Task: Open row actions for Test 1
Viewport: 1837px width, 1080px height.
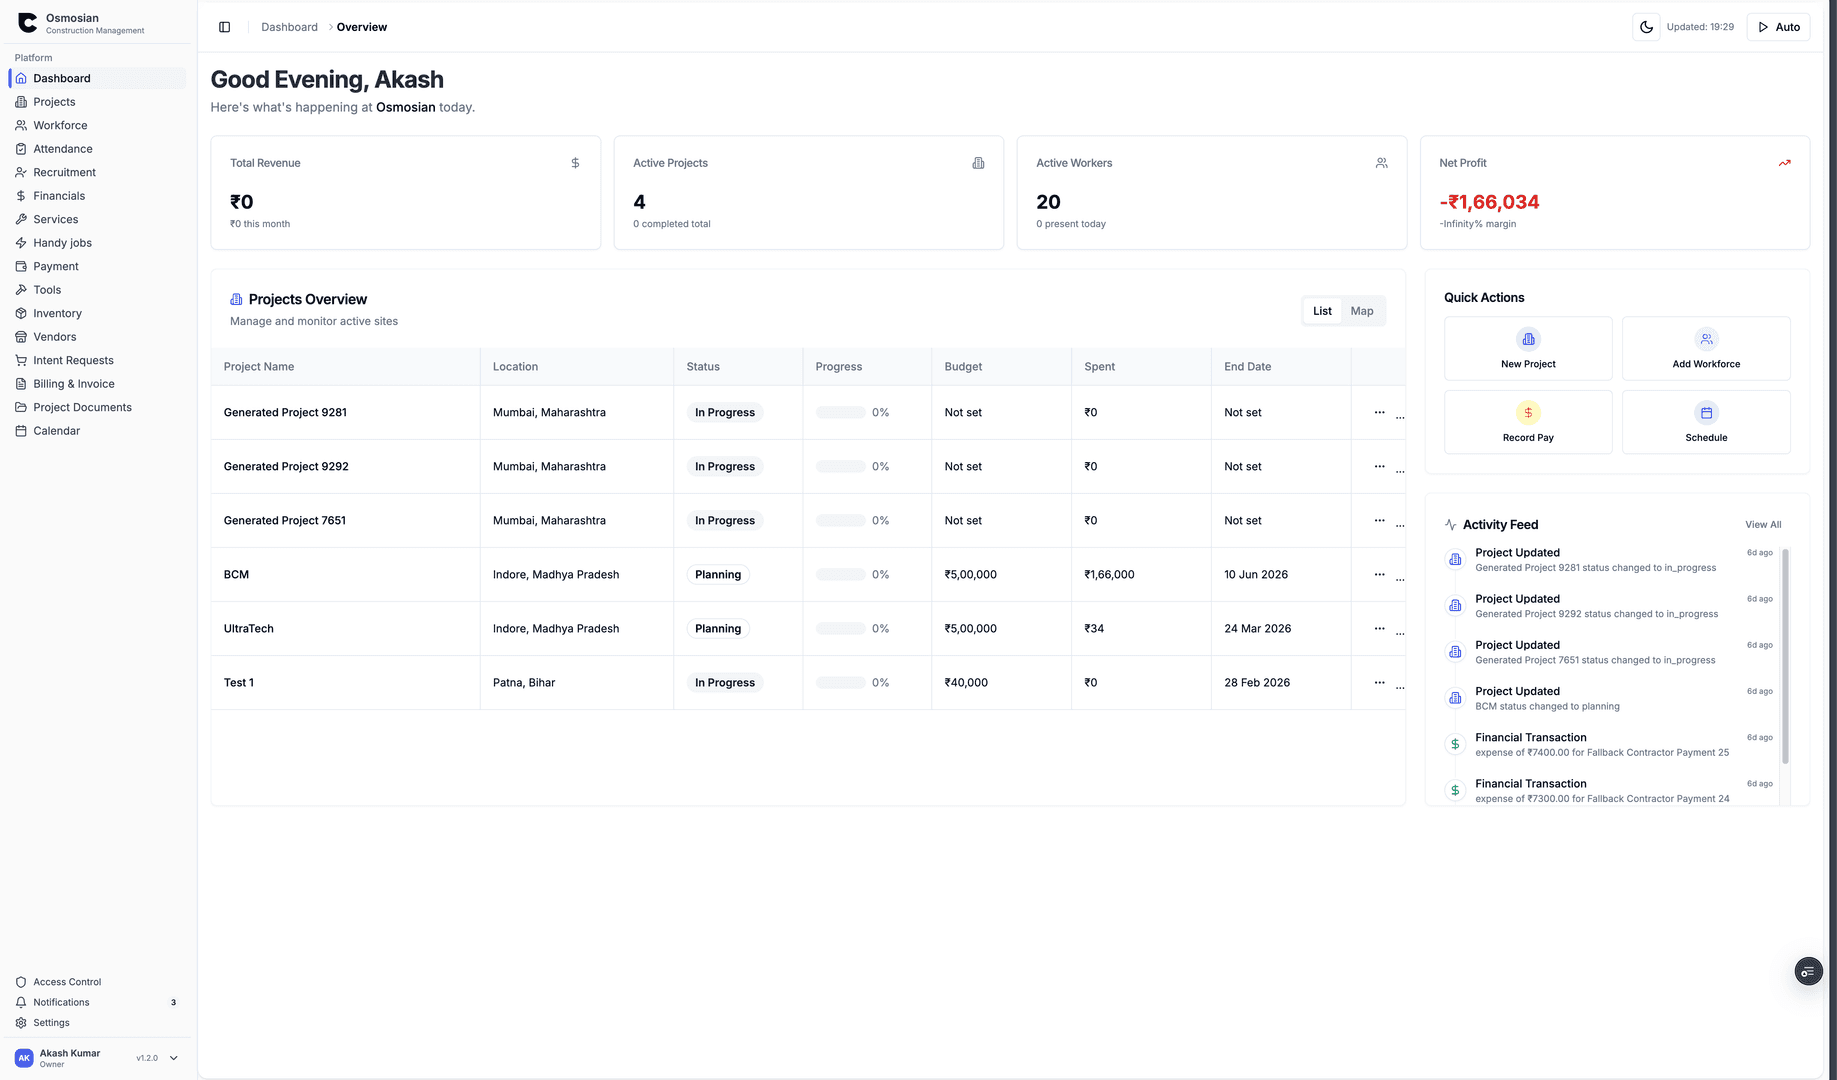Action: (1379, 682)
